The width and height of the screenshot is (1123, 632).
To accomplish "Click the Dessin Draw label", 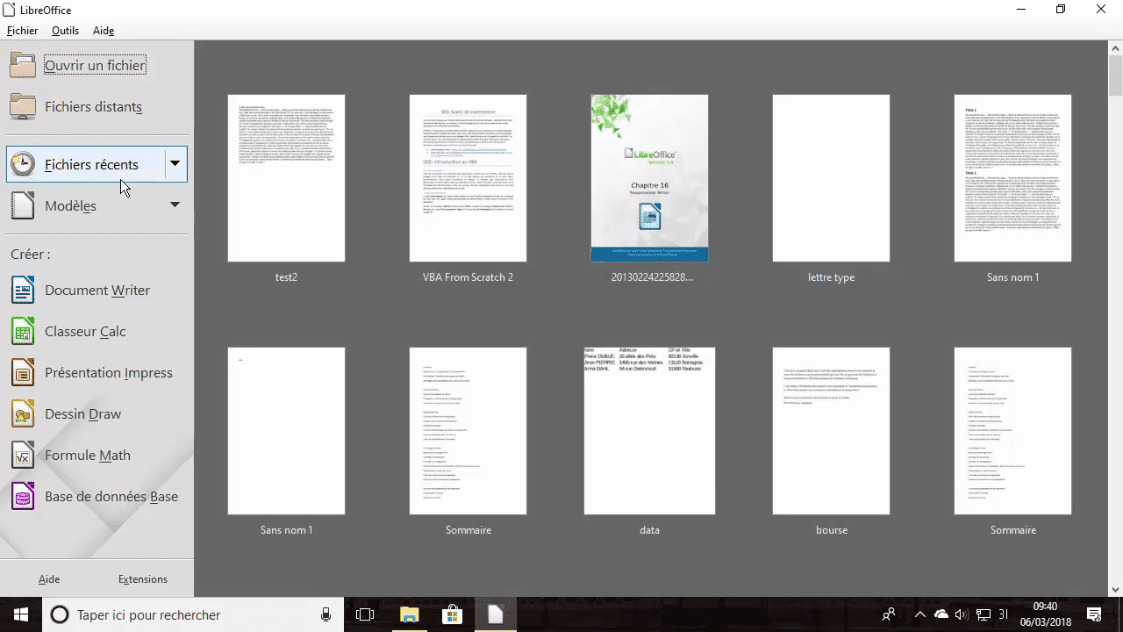I will click(x=83, y=414).
